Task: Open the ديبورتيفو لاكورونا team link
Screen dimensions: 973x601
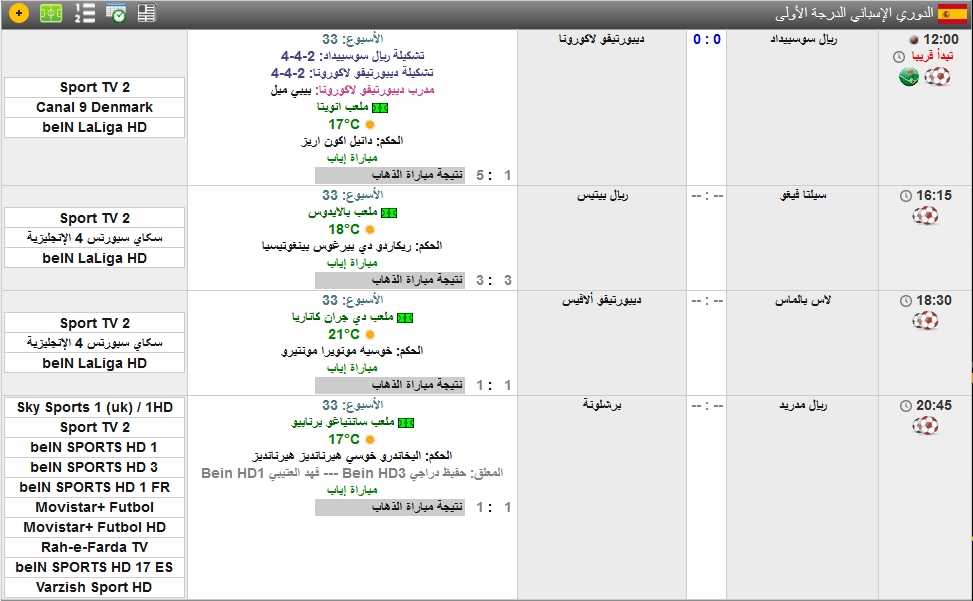Action: pyautogui.click(x=601, y=39)
